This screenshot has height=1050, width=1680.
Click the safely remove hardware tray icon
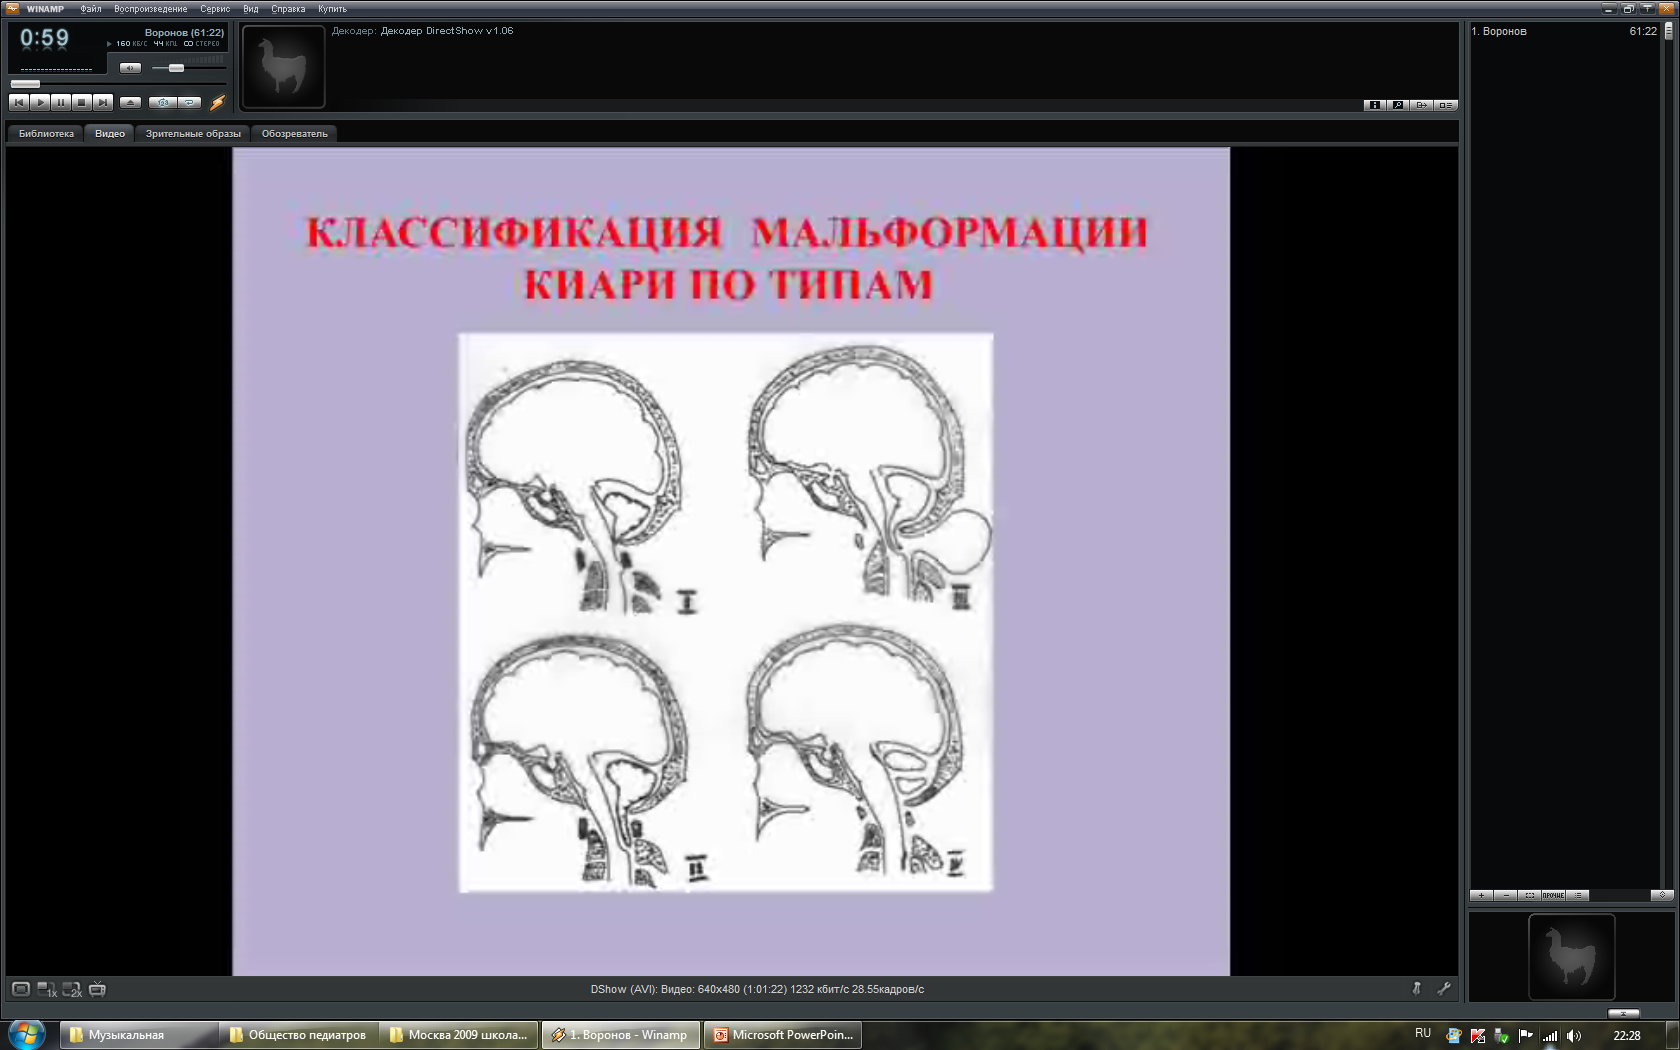(x=1501, y=1036)
